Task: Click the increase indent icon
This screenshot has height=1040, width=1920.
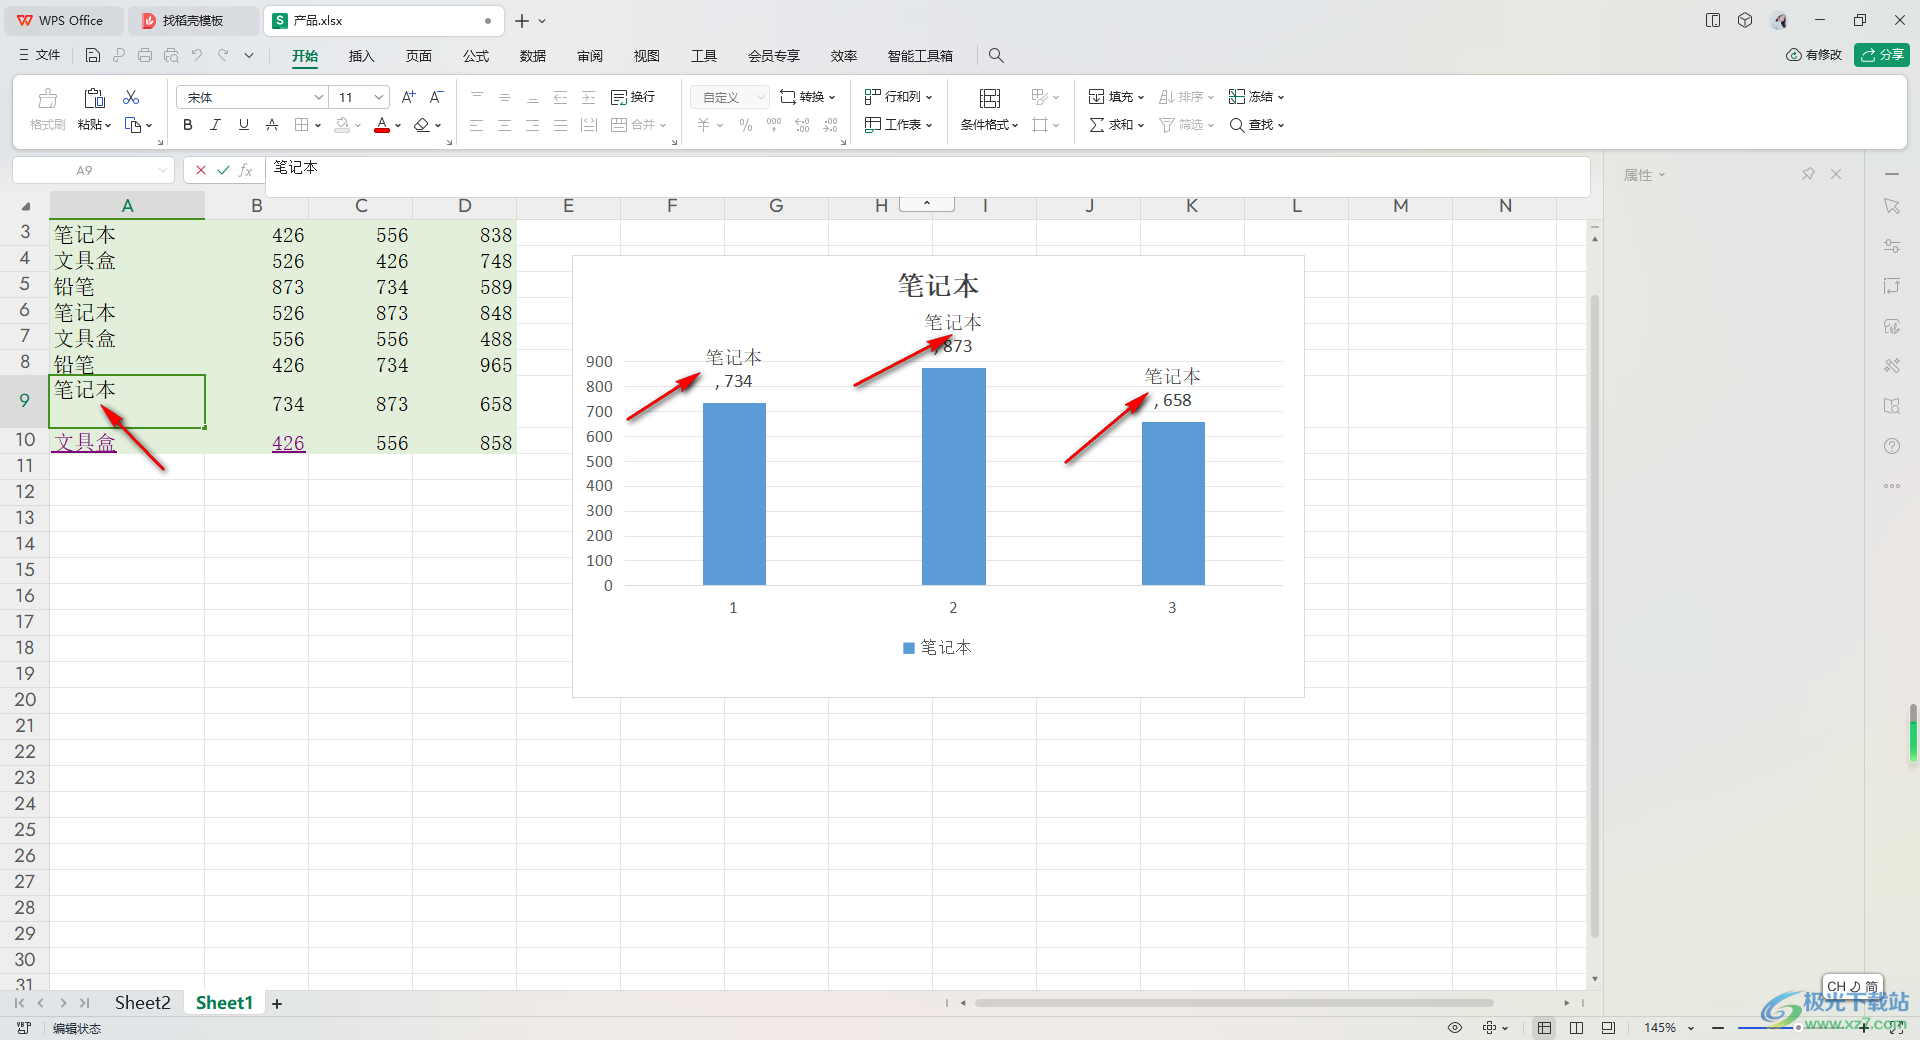Action: [589, 97]
